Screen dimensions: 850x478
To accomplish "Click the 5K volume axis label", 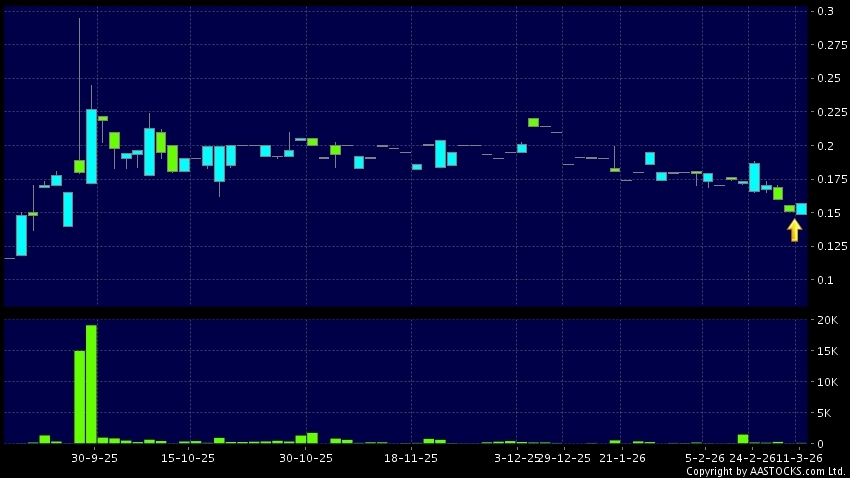I will 825,413.
